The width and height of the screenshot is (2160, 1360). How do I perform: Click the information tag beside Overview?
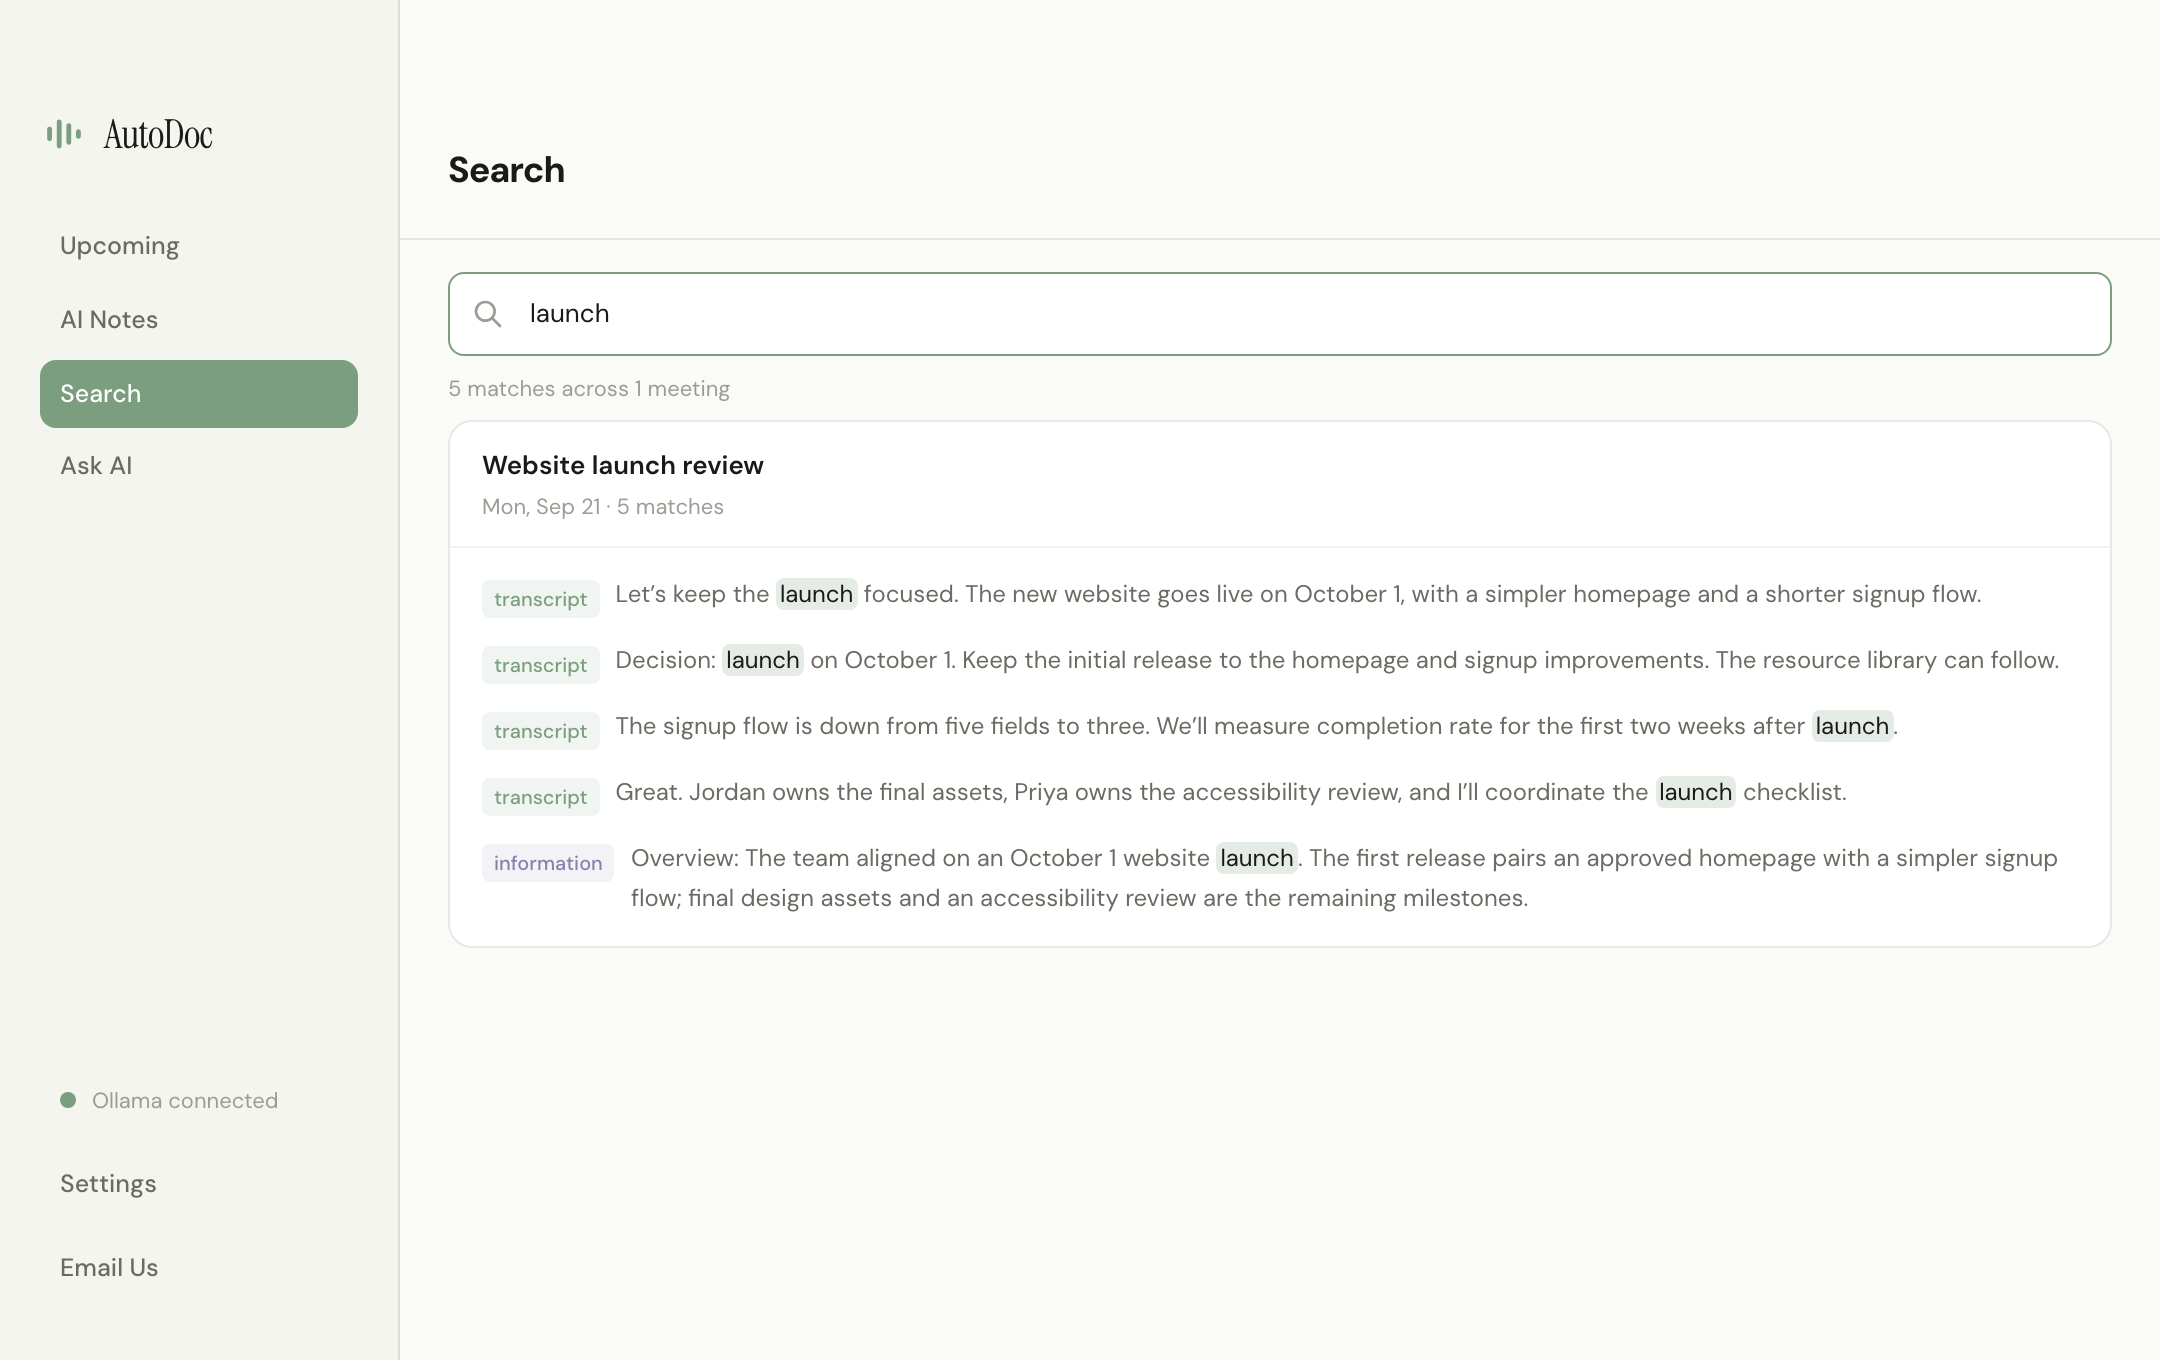pyautogui.click(x=548, y=863)
